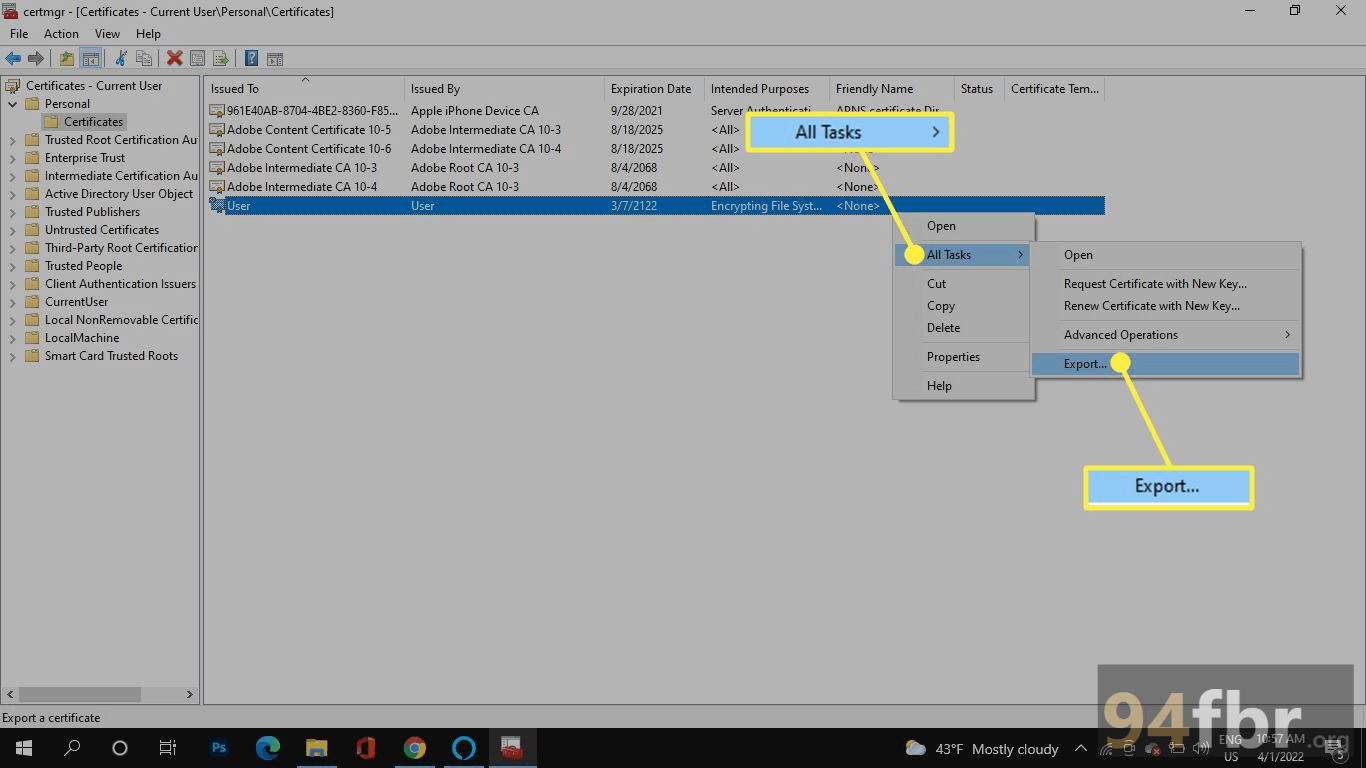Click the Office icon on the taskbar
The image size is (1366, 768).
[366, 748]
